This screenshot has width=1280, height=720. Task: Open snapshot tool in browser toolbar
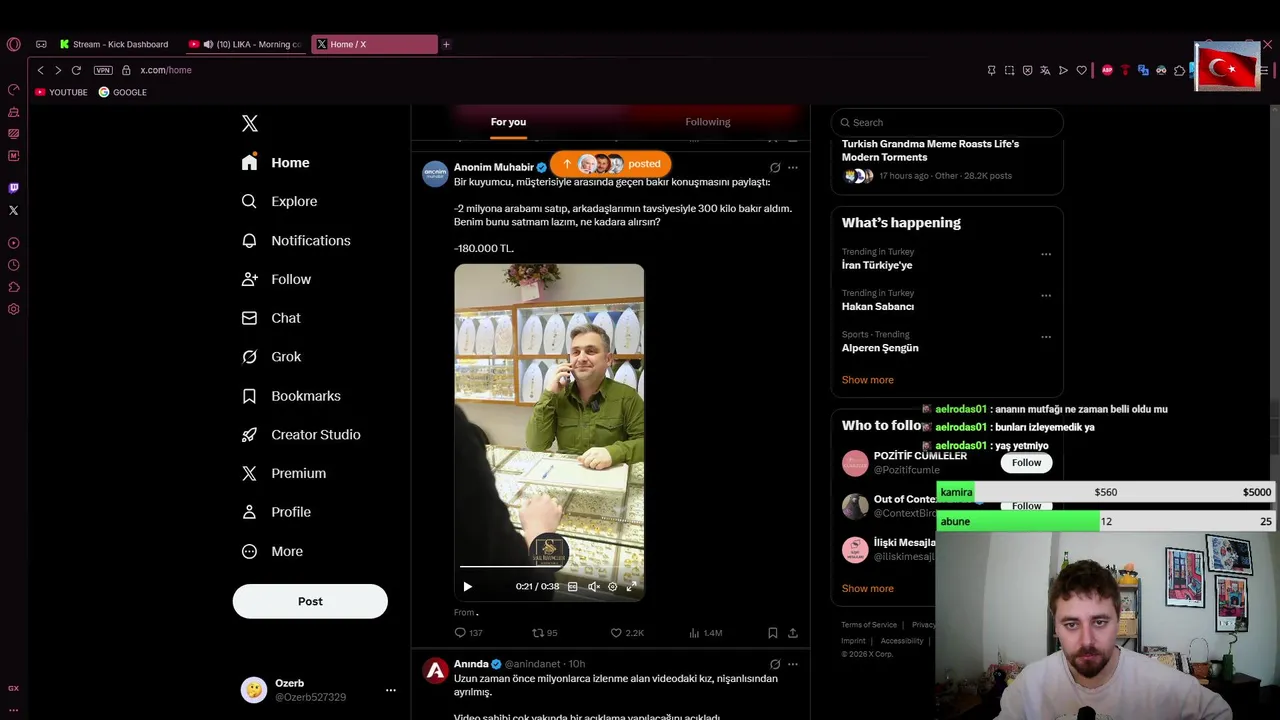[x=1009, y=70]
